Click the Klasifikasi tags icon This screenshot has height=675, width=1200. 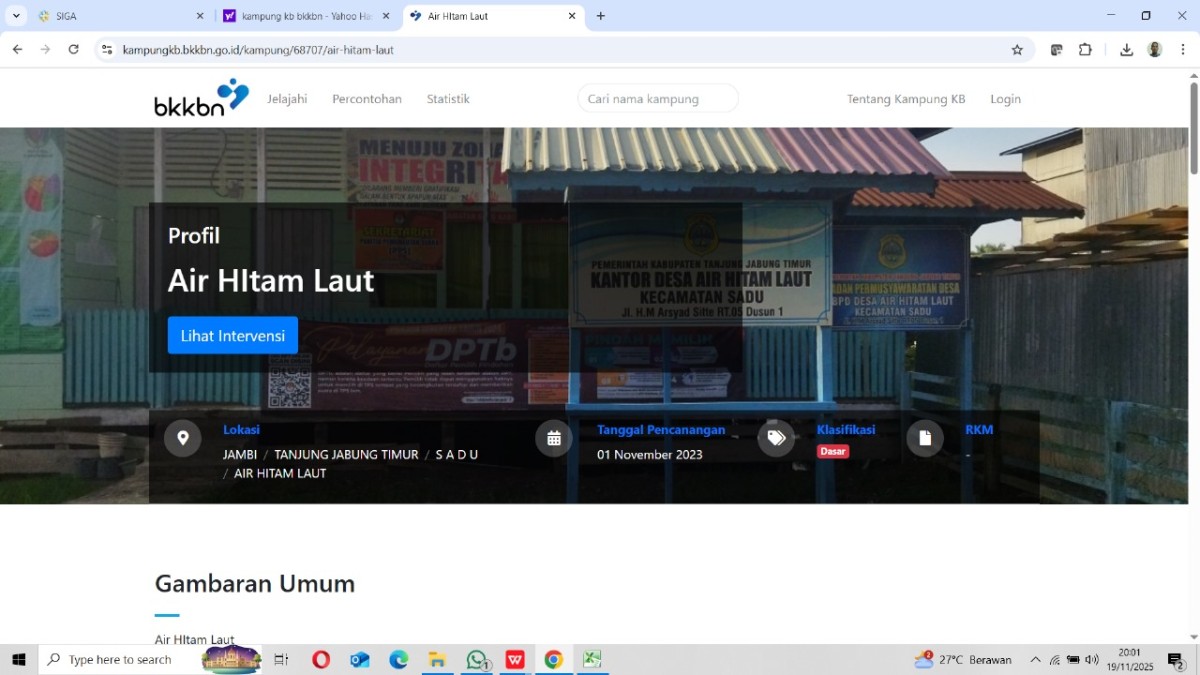pos(776,438)
